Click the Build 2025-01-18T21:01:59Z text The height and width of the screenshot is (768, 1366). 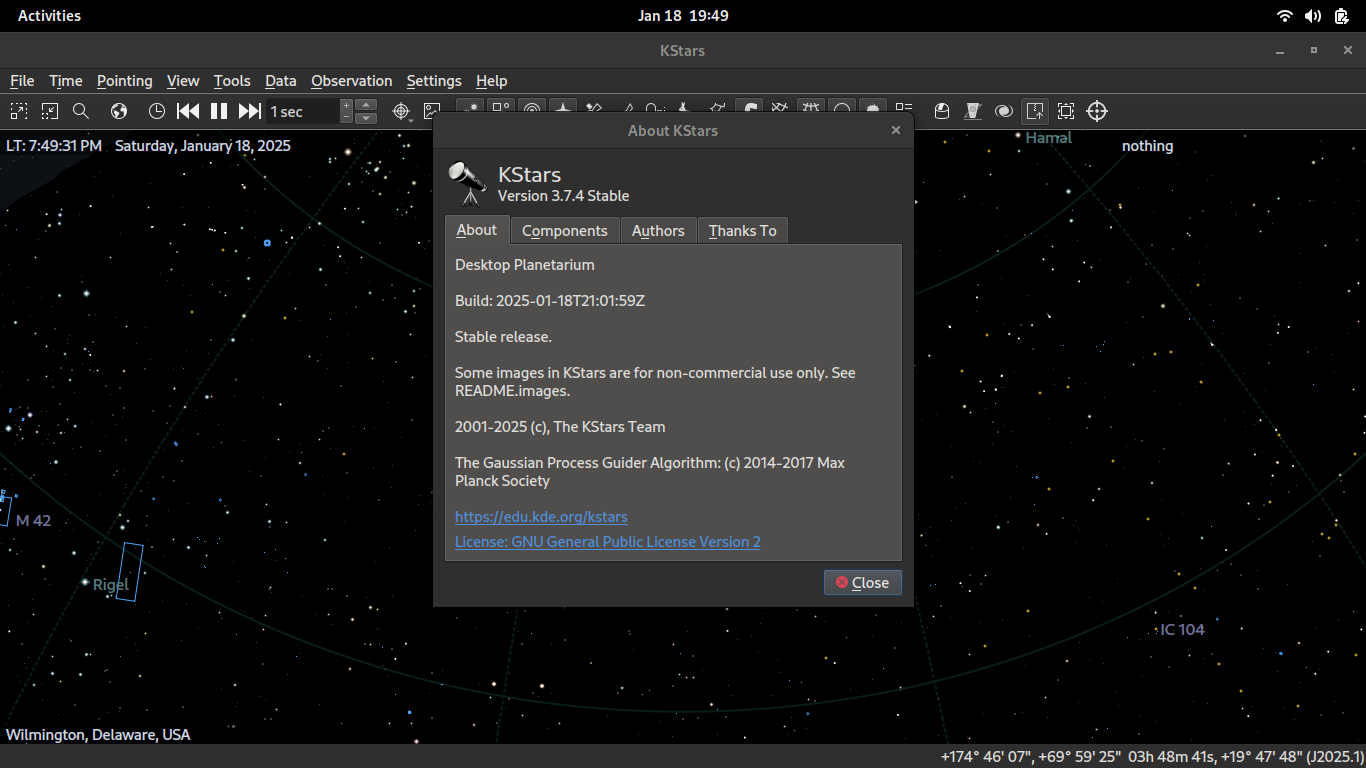pos(550,301)
